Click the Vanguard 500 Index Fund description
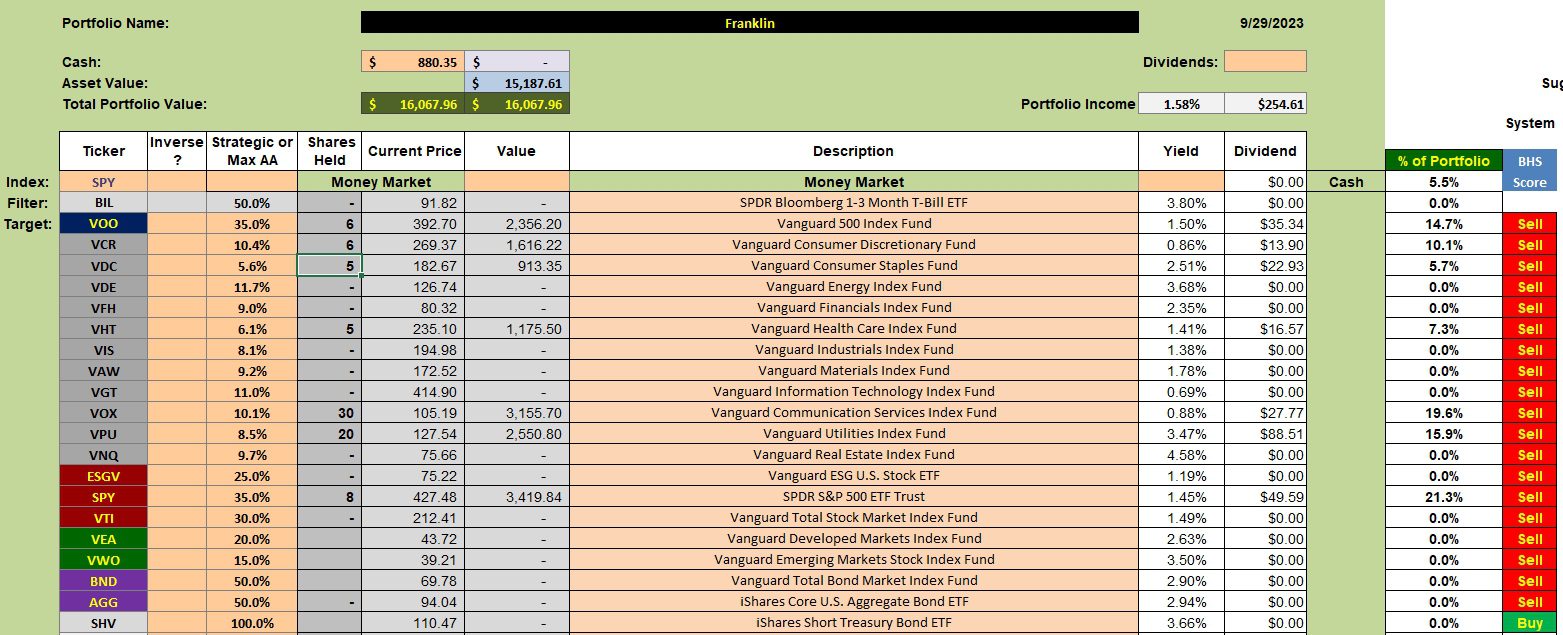This screenshot has width=1563, height=635. click(853, 224)
